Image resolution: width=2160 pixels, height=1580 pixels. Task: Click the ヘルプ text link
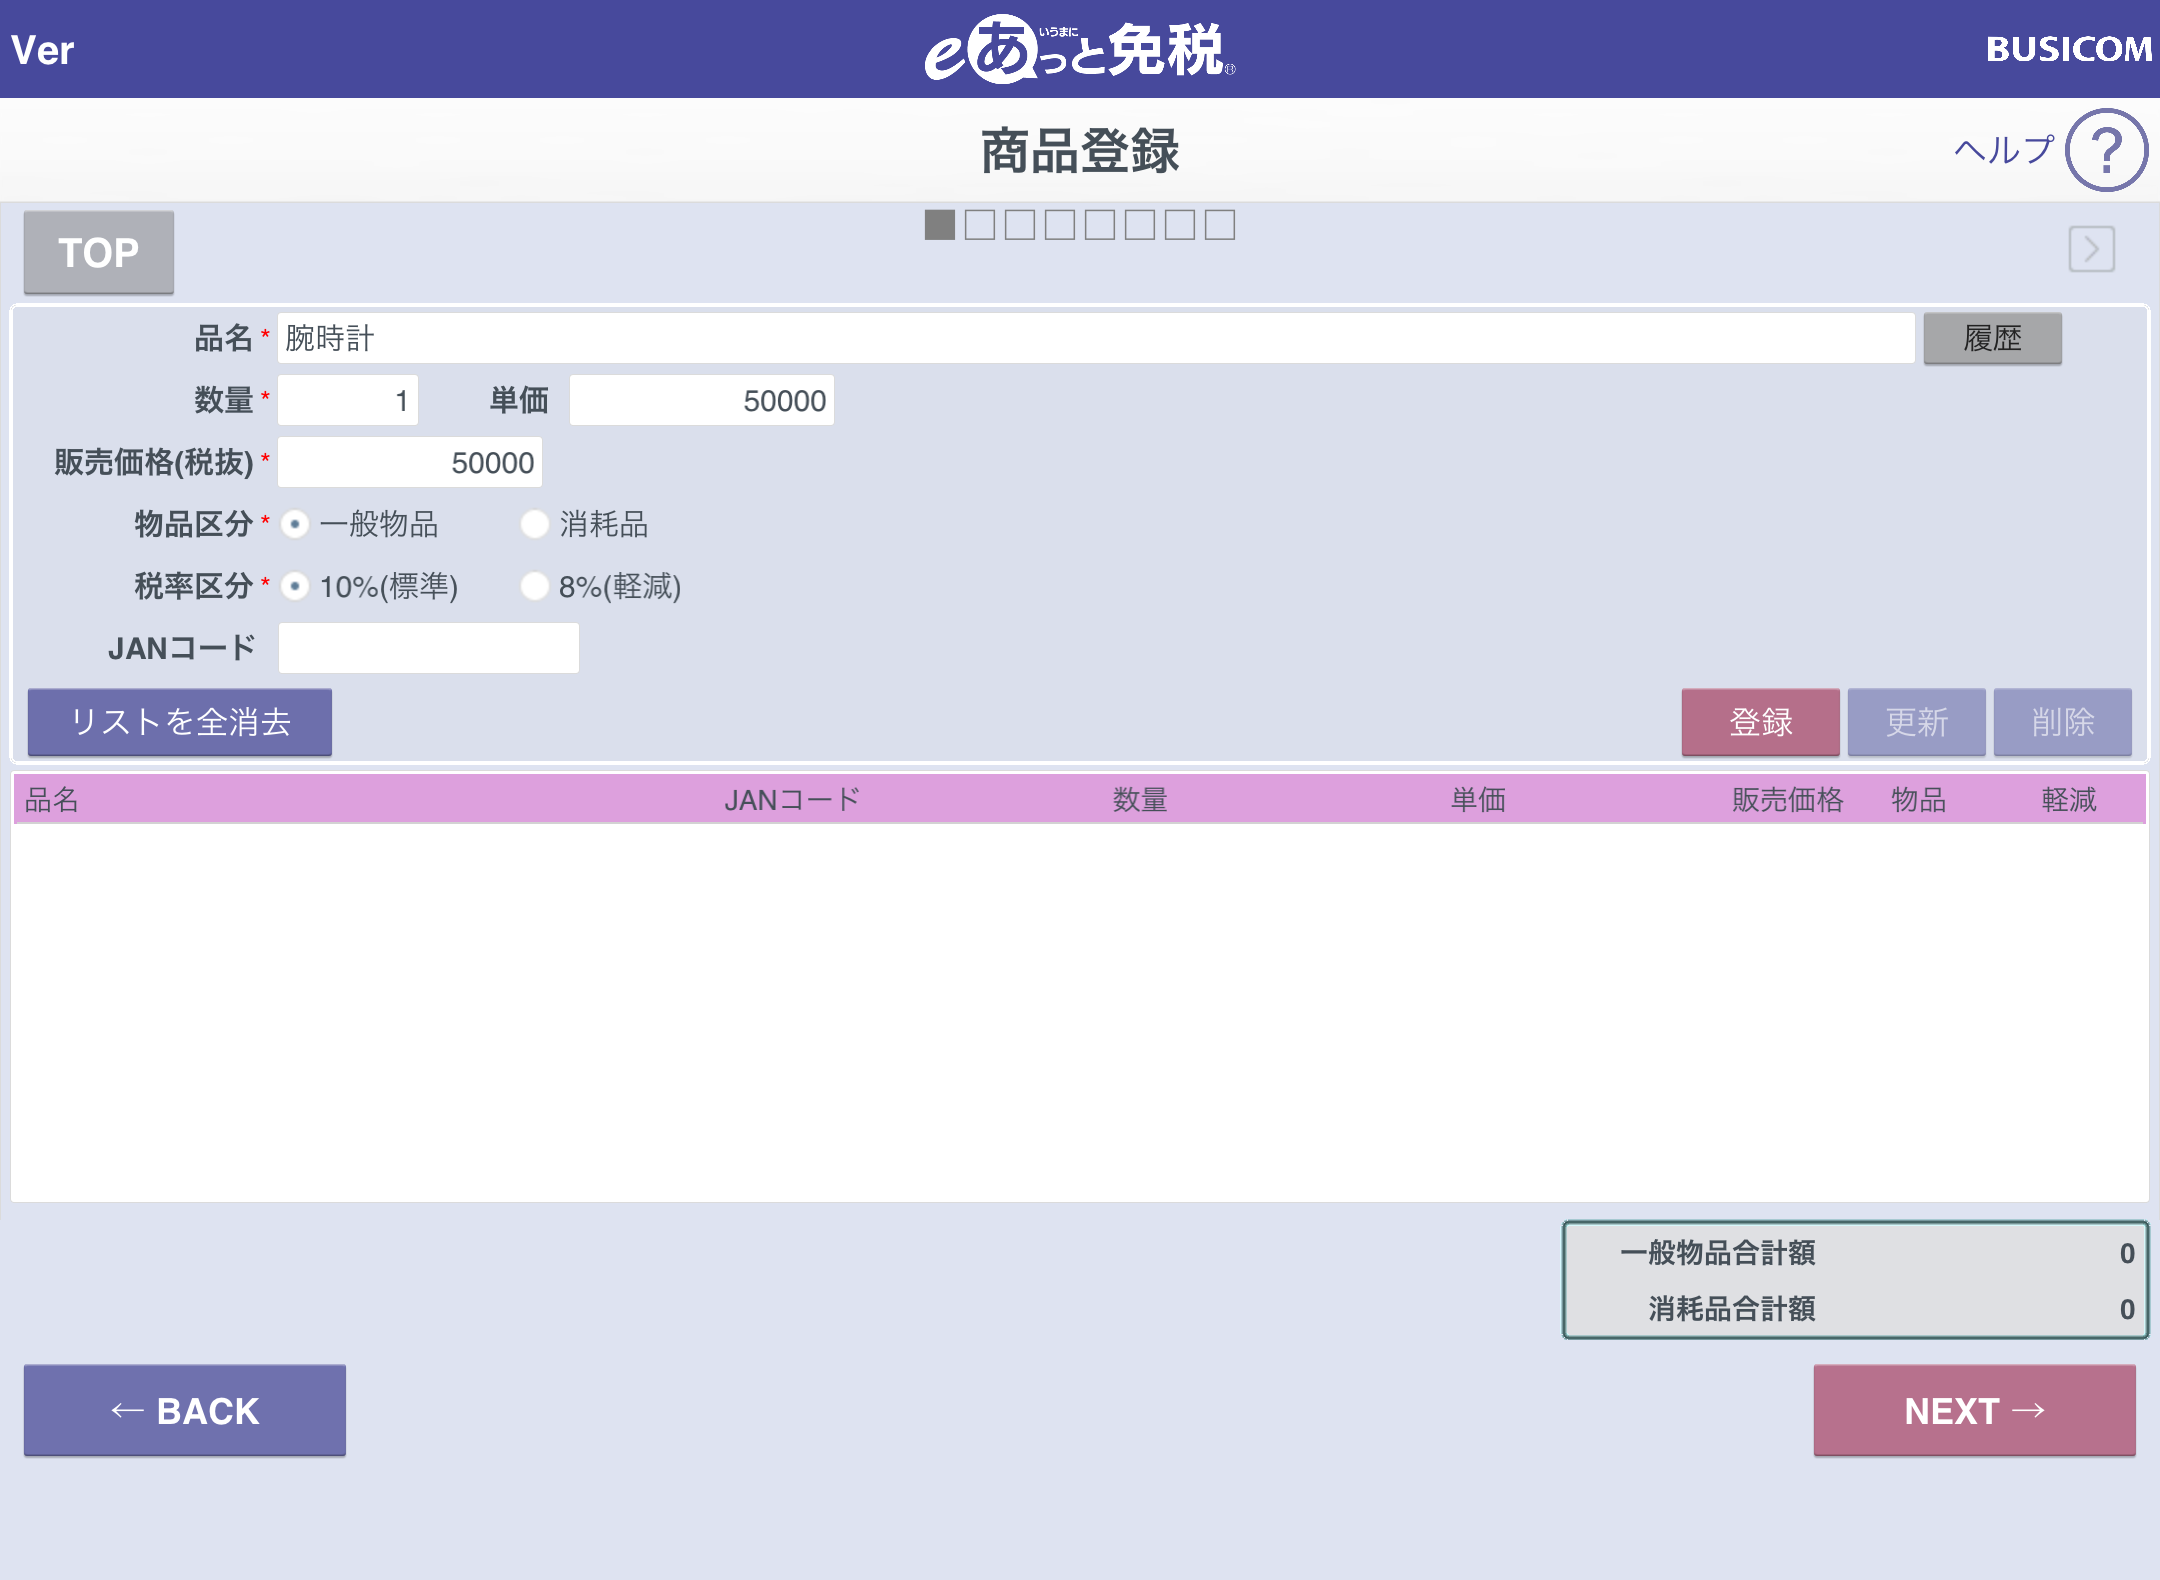[x=2004, y=150]
